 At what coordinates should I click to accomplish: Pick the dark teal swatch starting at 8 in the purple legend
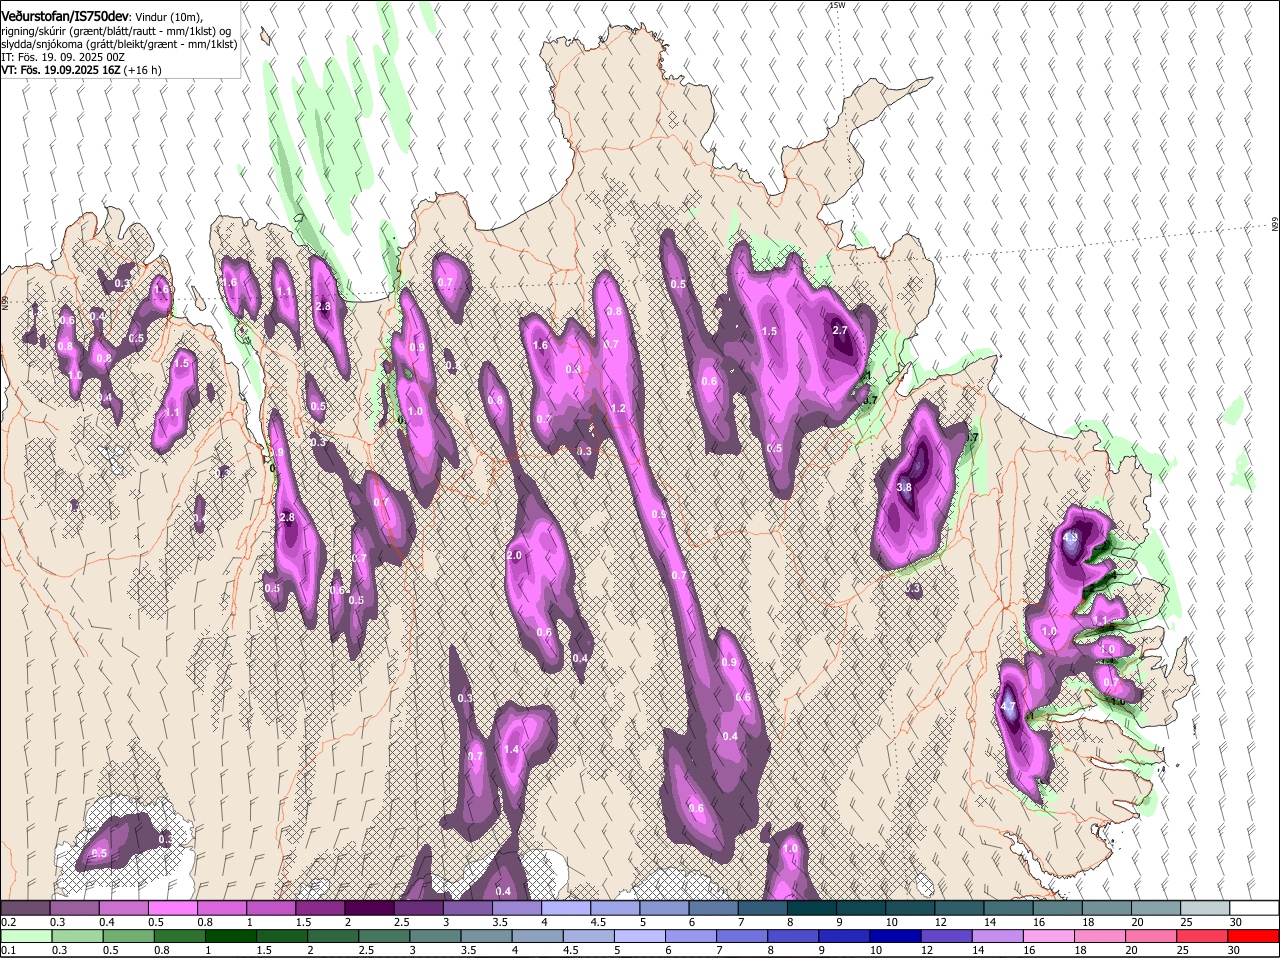(x=812, y=908)
